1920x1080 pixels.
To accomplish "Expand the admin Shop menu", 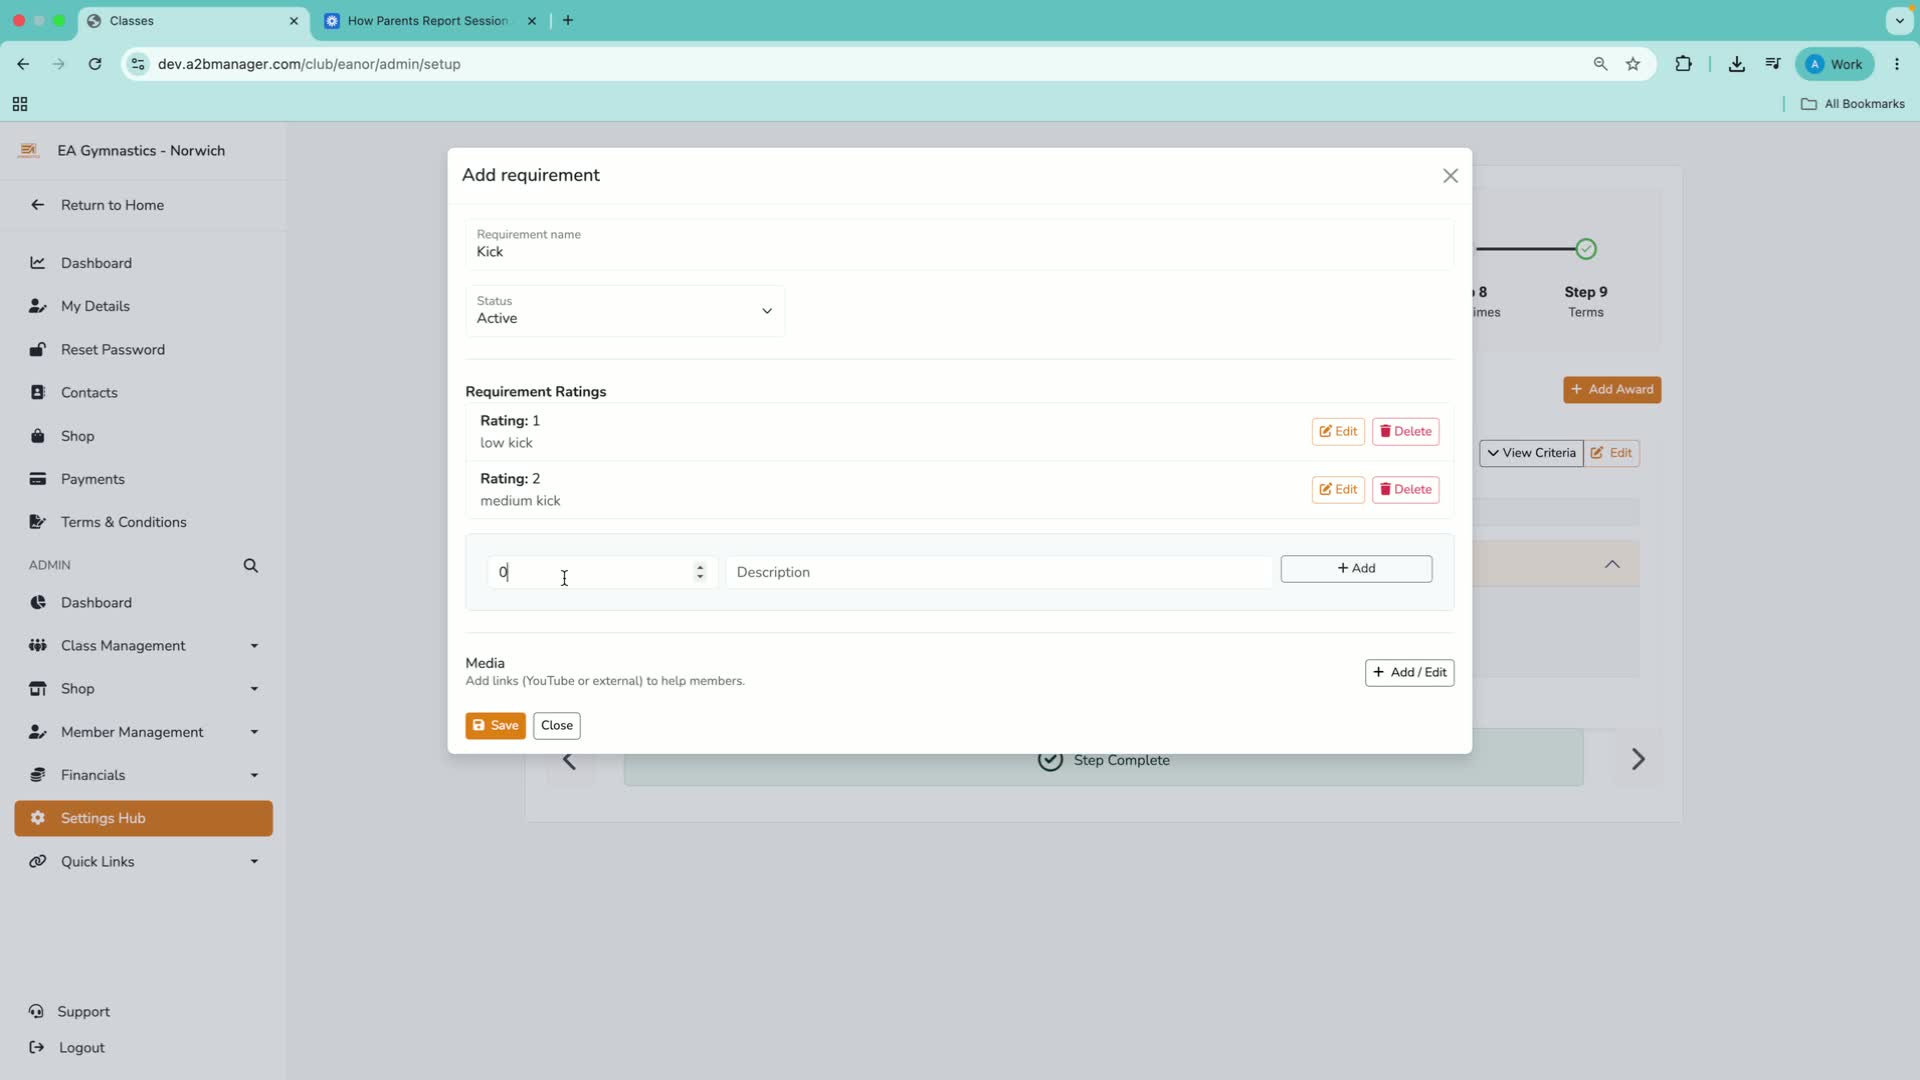I will (144, 689).
